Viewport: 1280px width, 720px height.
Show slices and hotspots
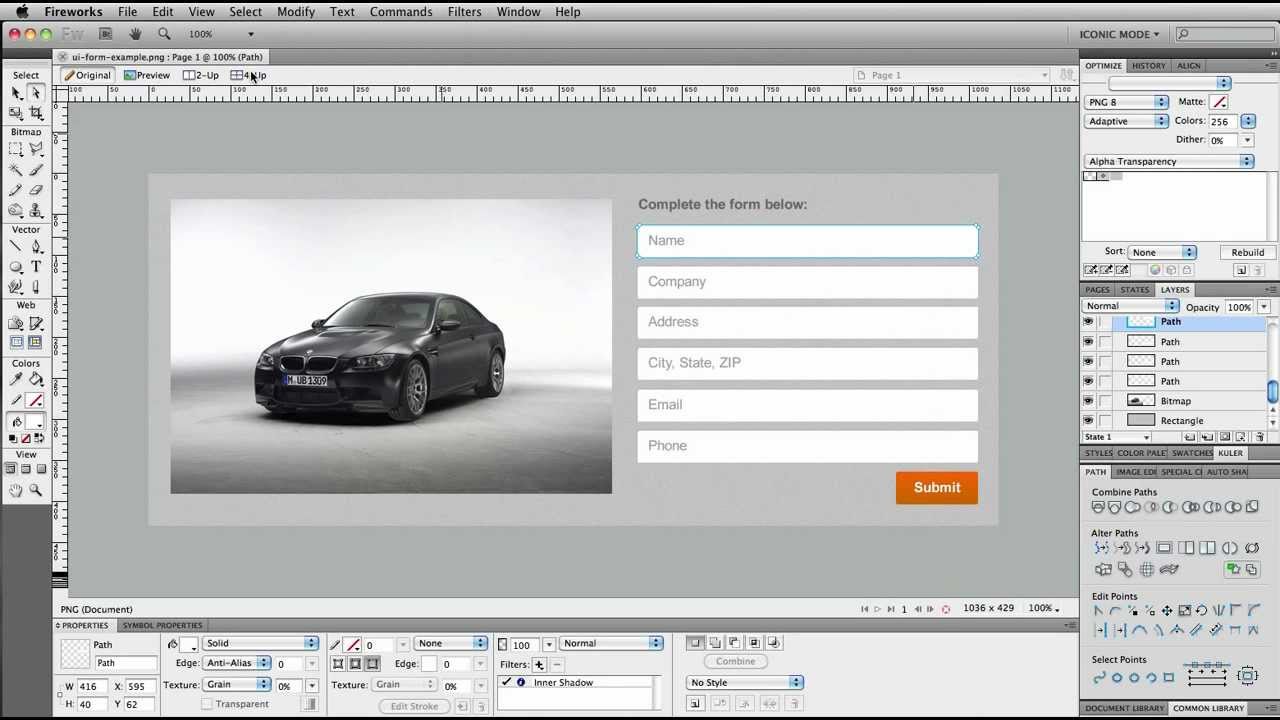(x=36, y=343)
